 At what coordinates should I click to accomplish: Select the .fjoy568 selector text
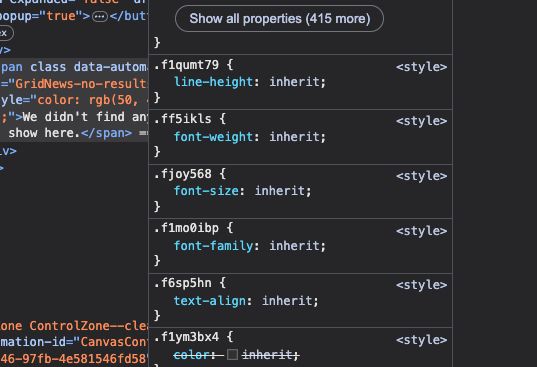[x=183, y=174]
